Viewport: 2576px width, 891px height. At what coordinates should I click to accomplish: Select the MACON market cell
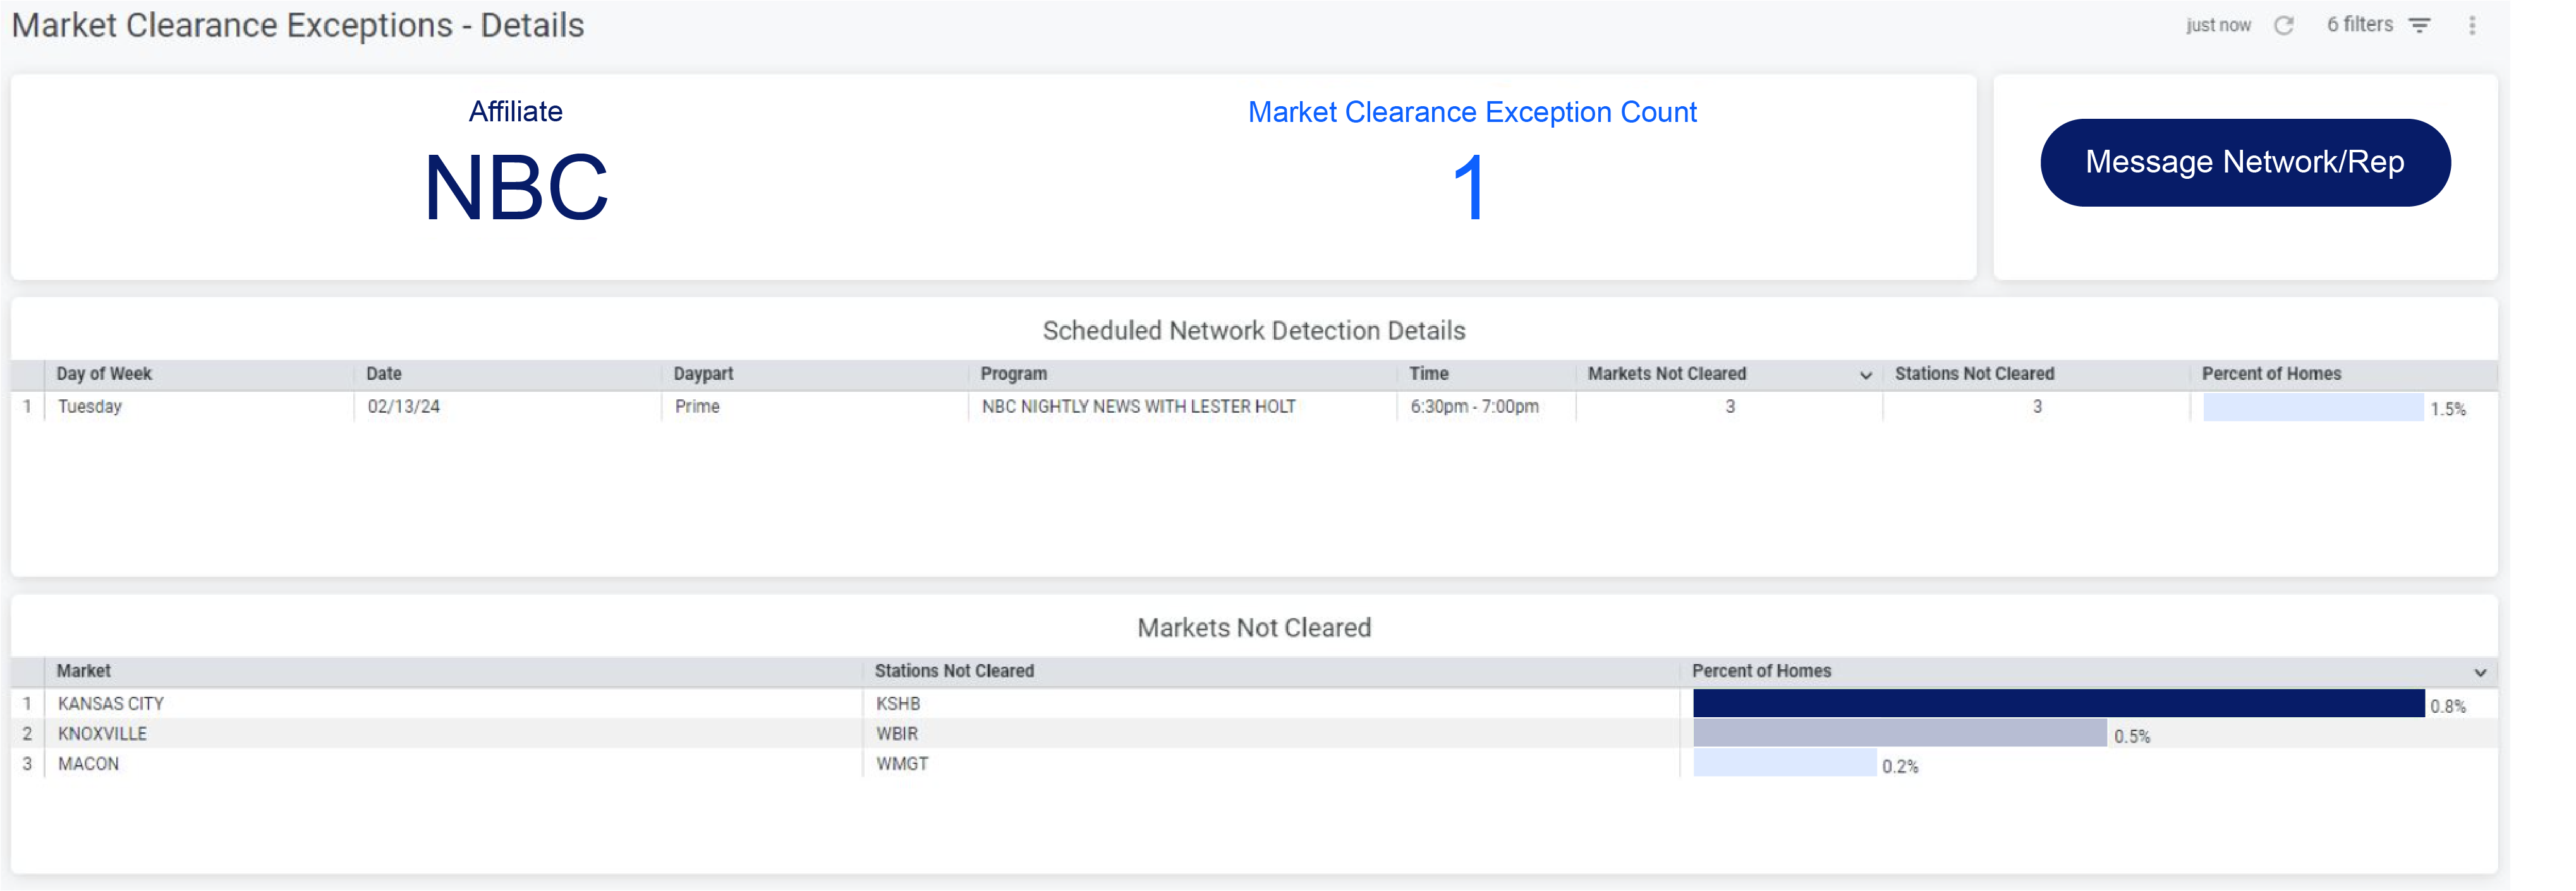click(453, 763)
